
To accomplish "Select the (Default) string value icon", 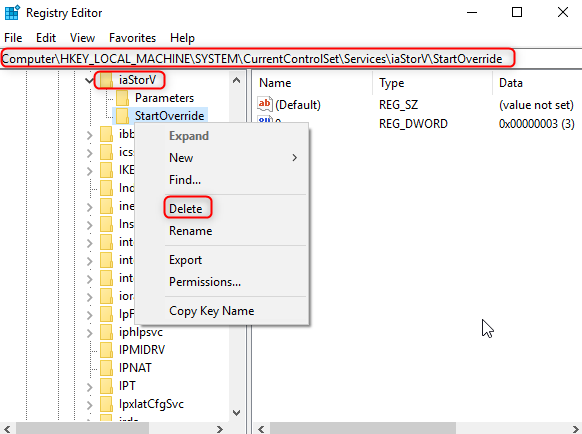I will pos(265,104).
